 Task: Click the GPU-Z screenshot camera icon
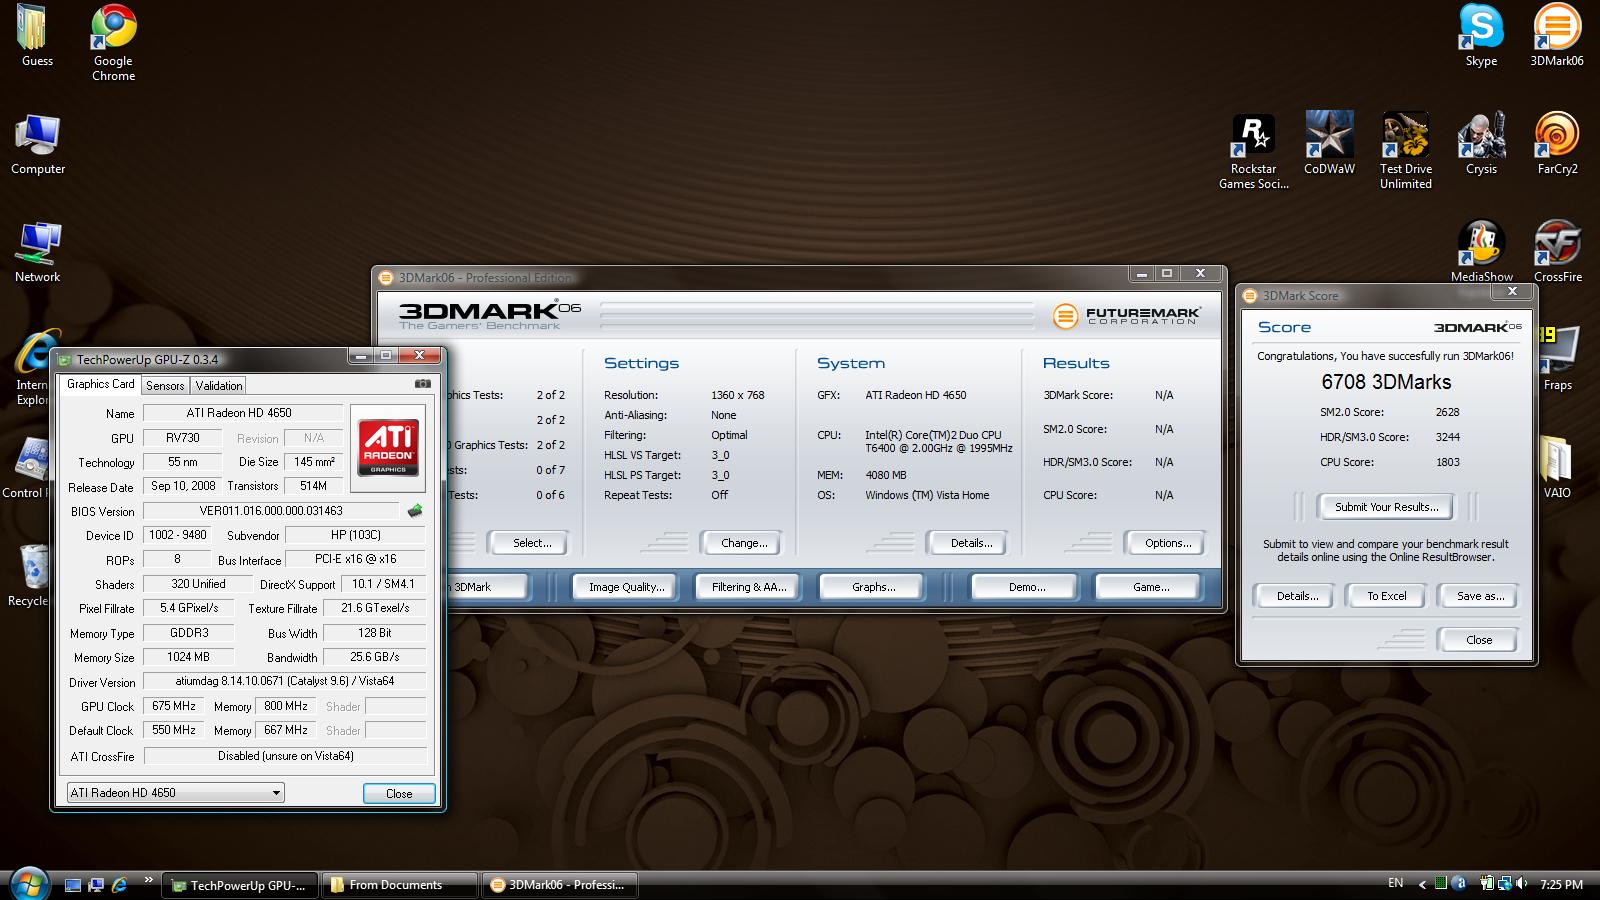[423, 384]
